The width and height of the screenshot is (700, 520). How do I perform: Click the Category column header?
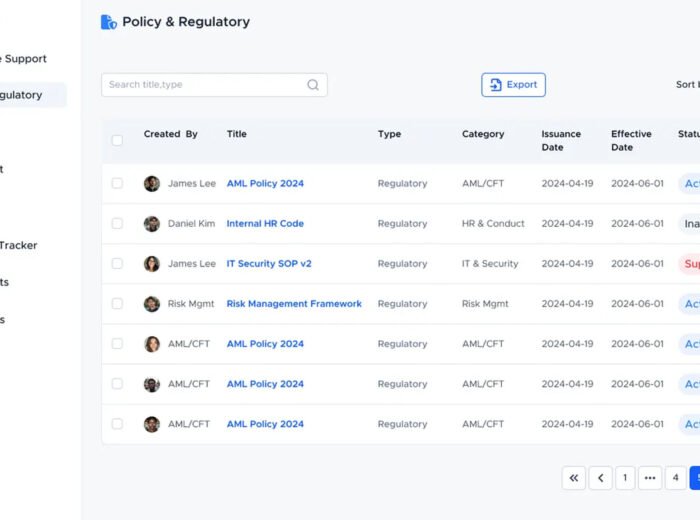483,134
